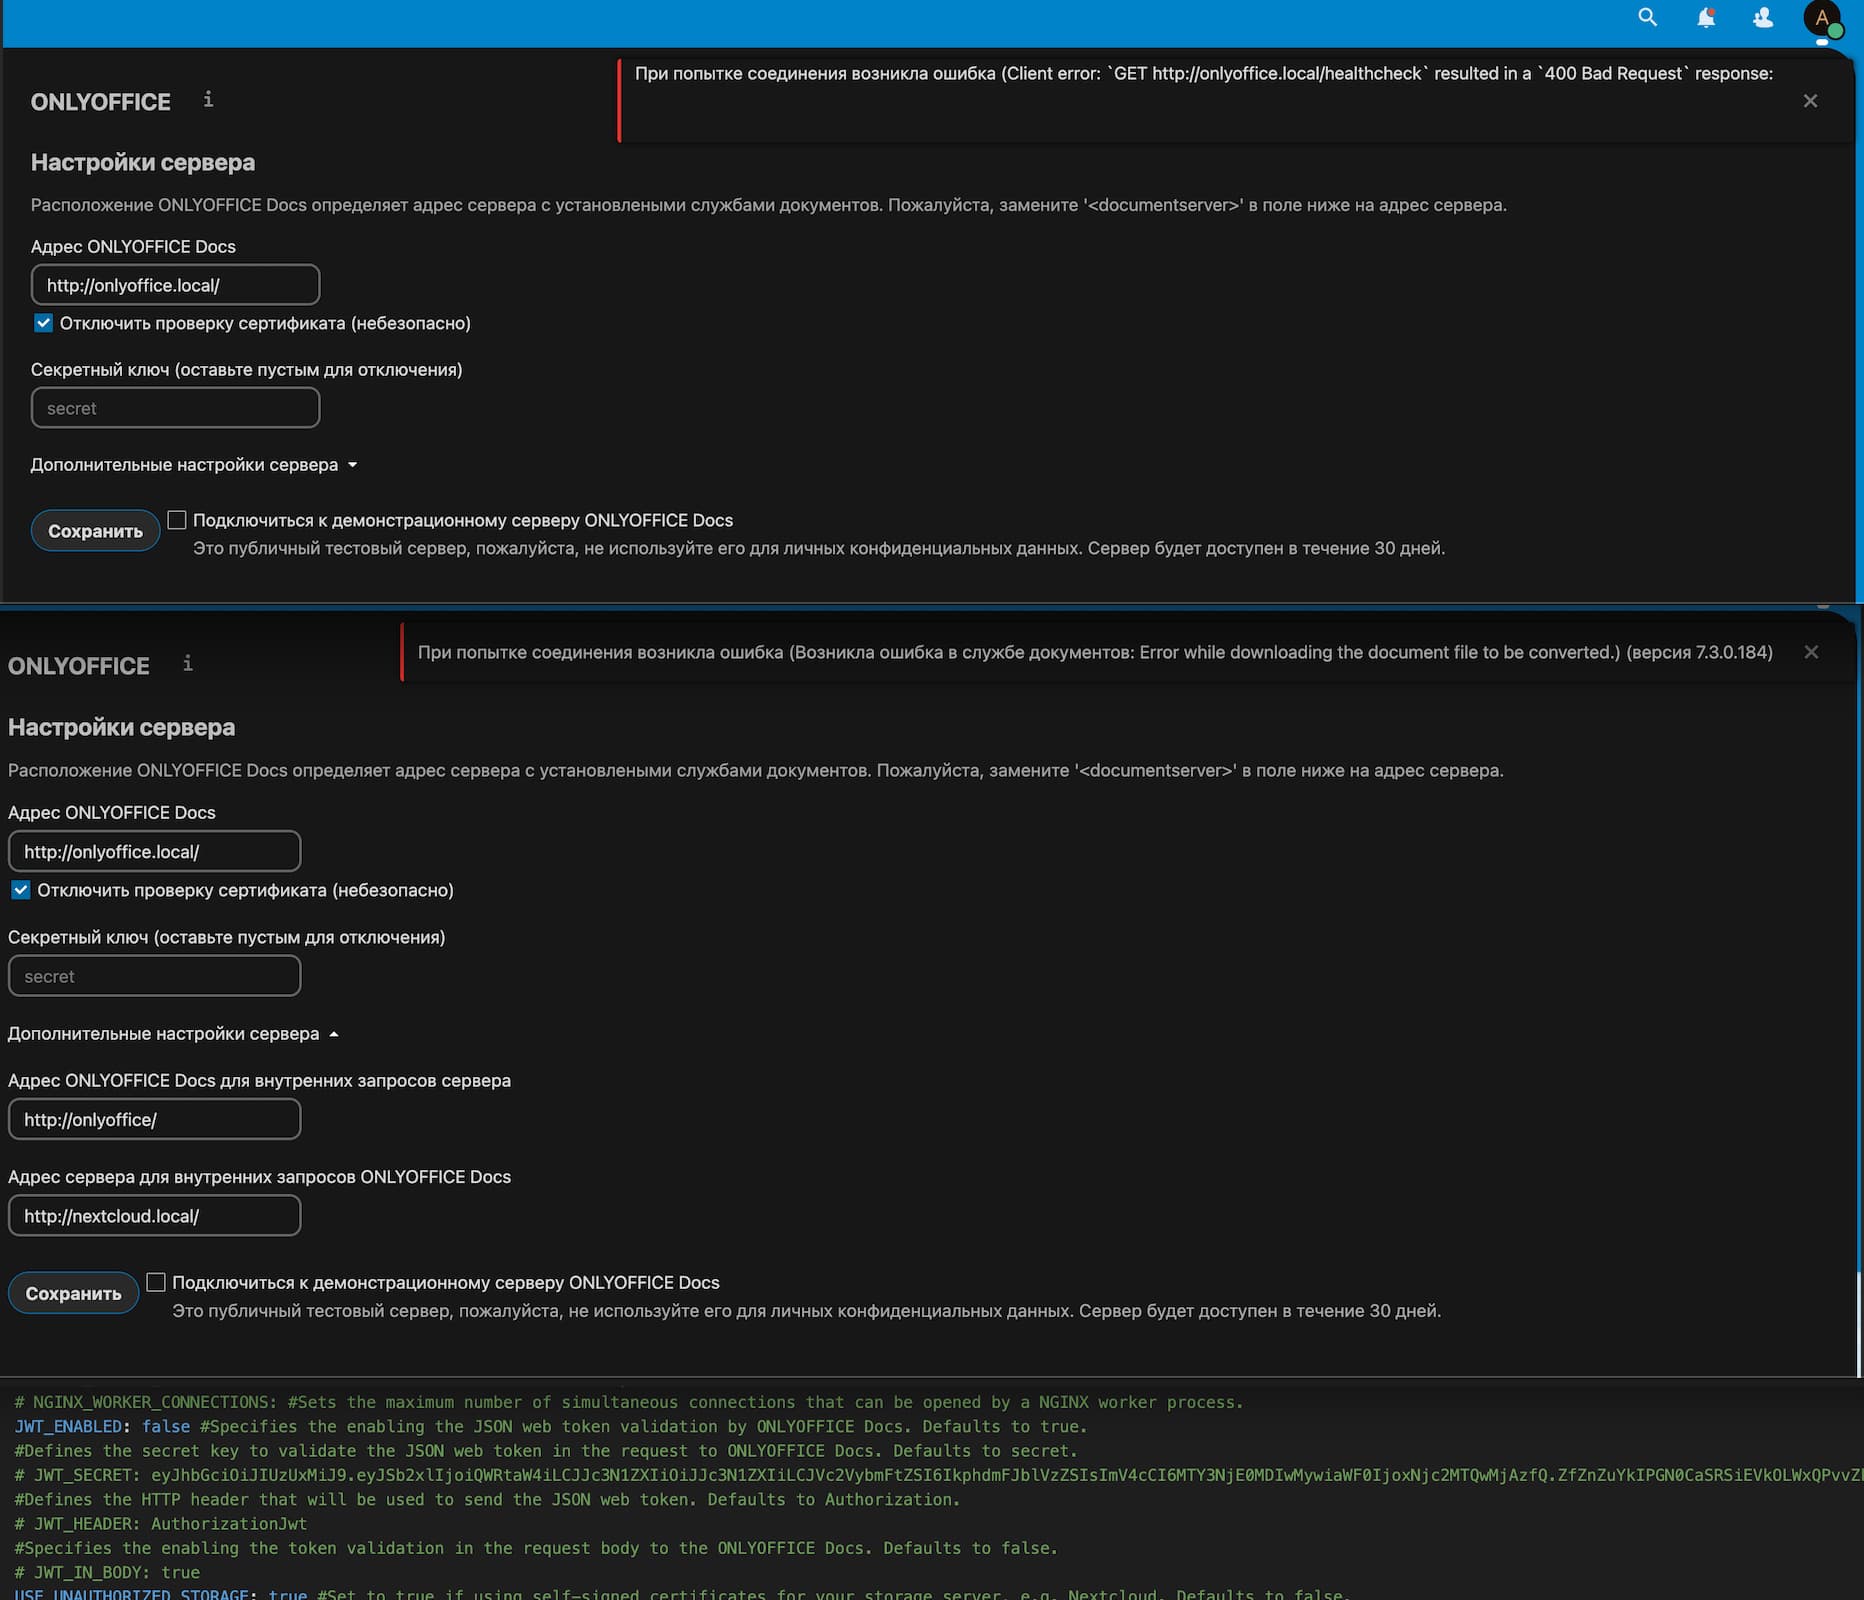Tick the demo server checkbox in the lower panel

[156, 1282]
